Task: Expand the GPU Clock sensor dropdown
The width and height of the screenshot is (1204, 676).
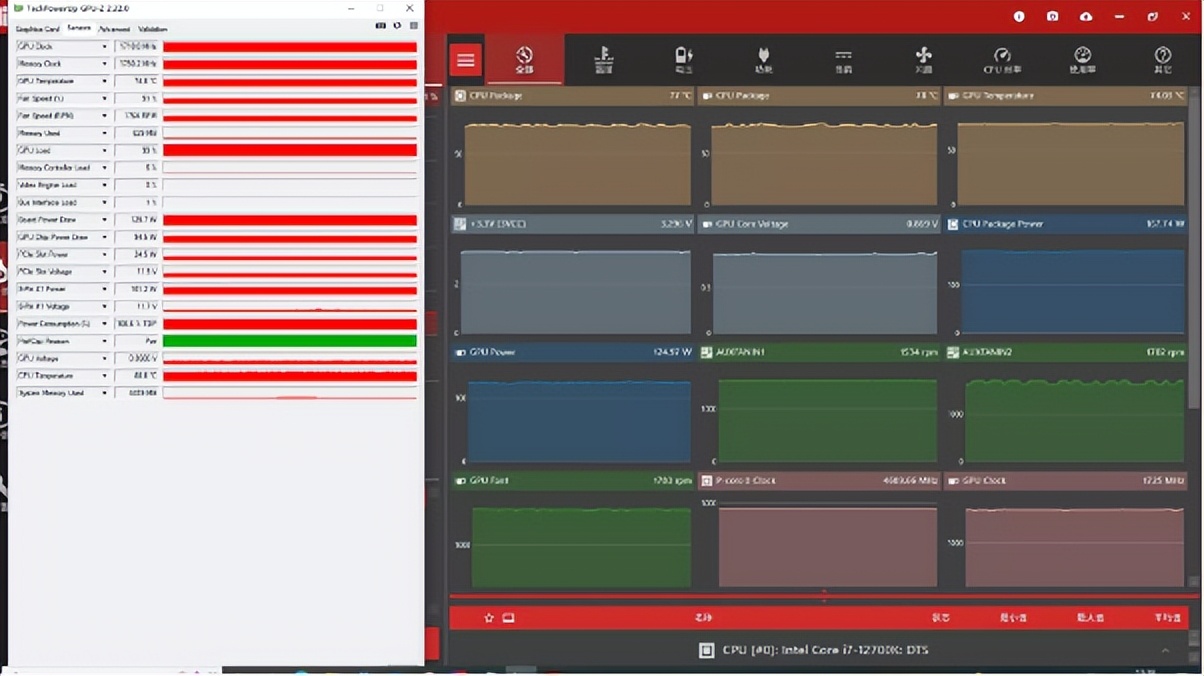Action: pyautogui.click(x=104, y=47)
